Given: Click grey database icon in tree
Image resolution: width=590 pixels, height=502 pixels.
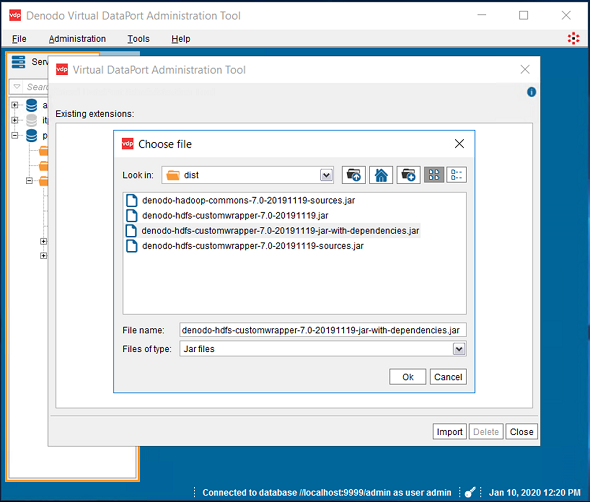Looking at the screenshot, I should [32, 120].
